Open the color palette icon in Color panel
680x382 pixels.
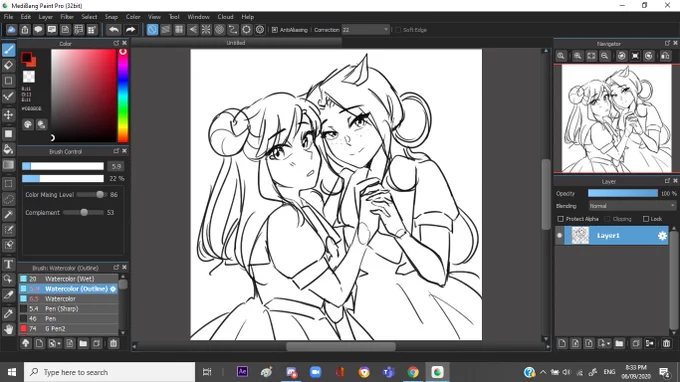28,125
